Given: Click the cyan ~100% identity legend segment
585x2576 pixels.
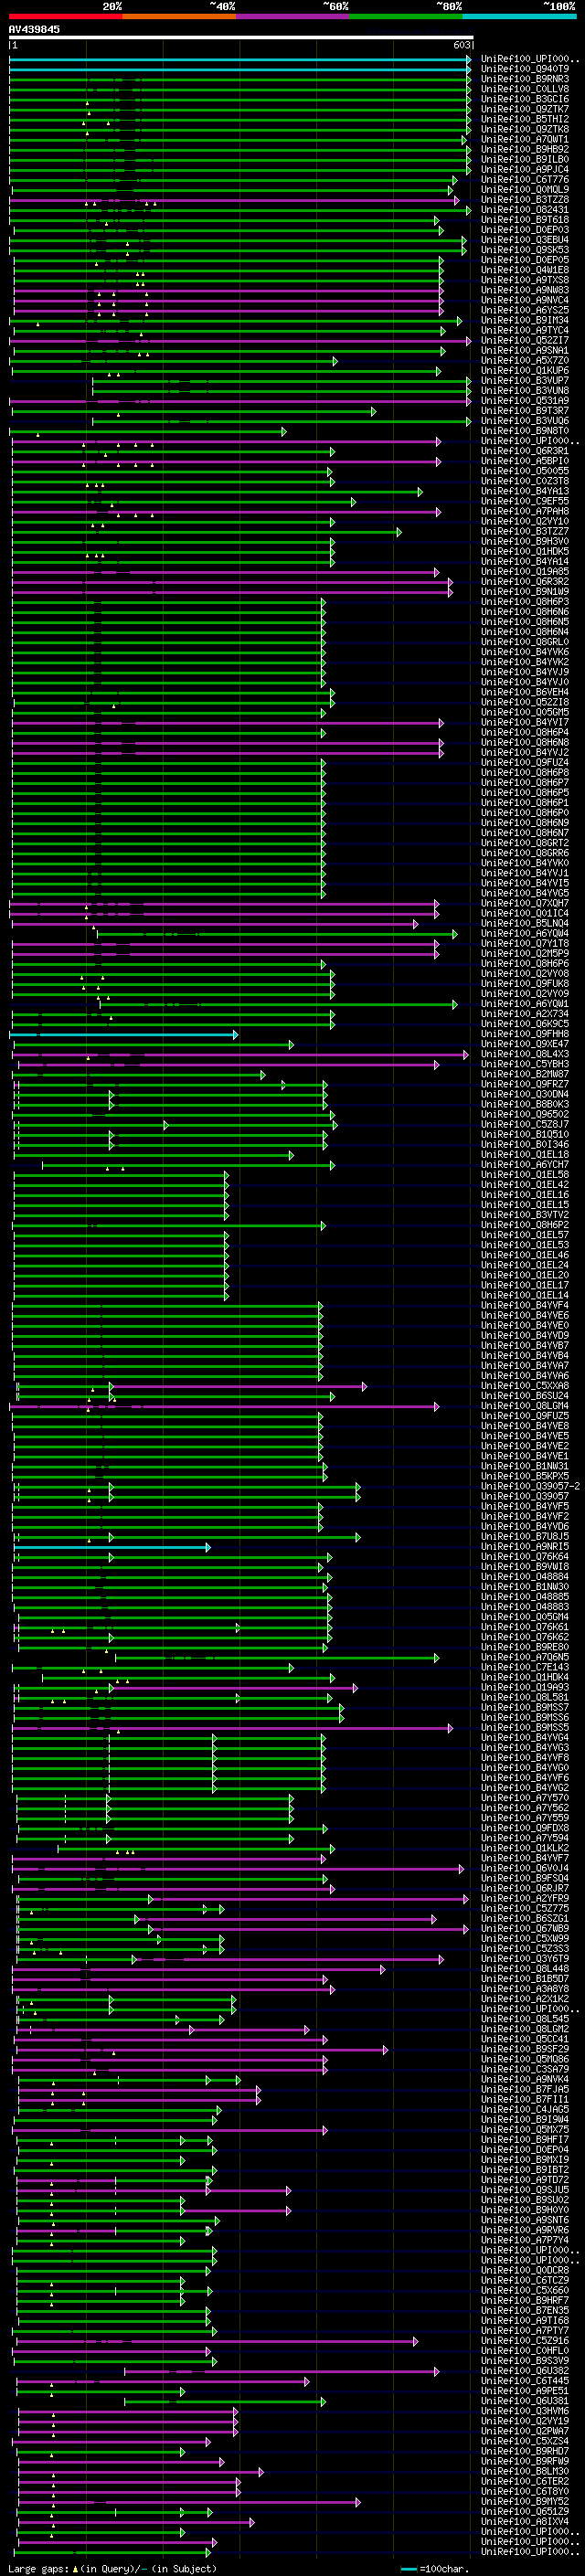Looking at the screenshot, I should 519,16.
